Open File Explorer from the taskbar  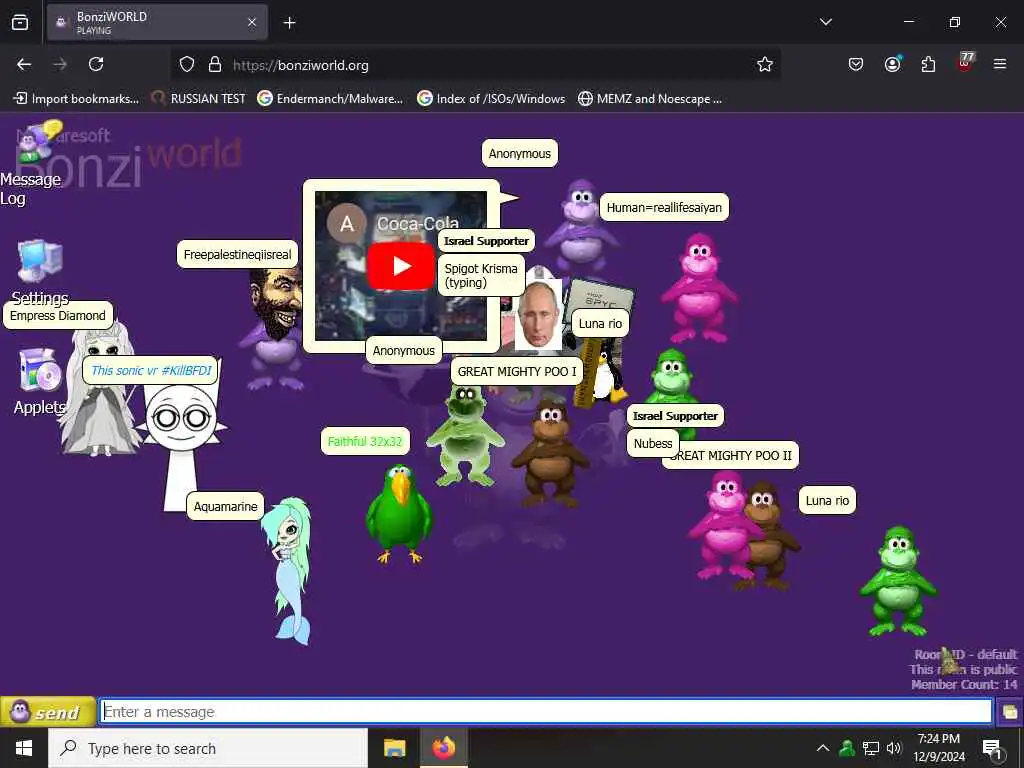[x=394, y=748]
